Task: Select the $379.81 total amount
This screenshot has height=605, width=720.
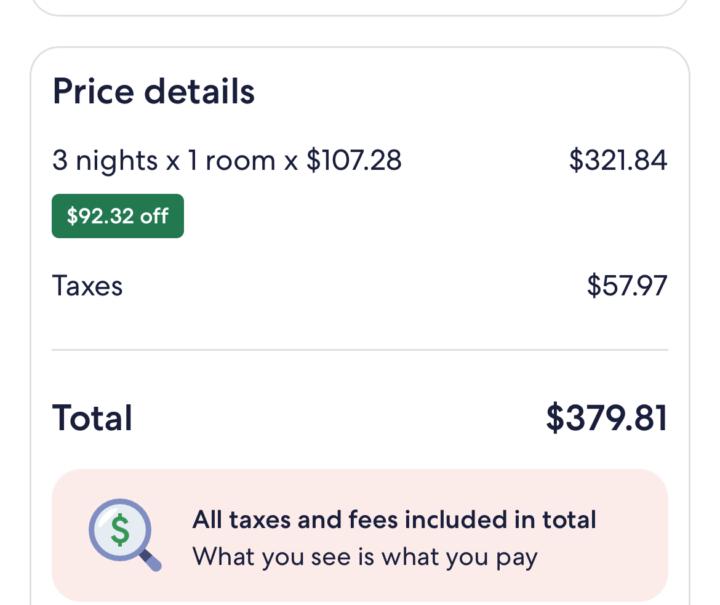Action: pos(606,418)
